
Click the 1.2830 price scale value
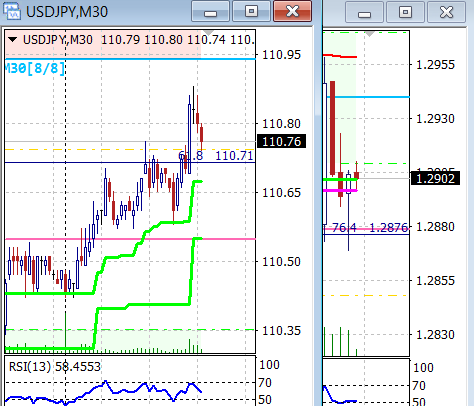(x=435, y=334)
